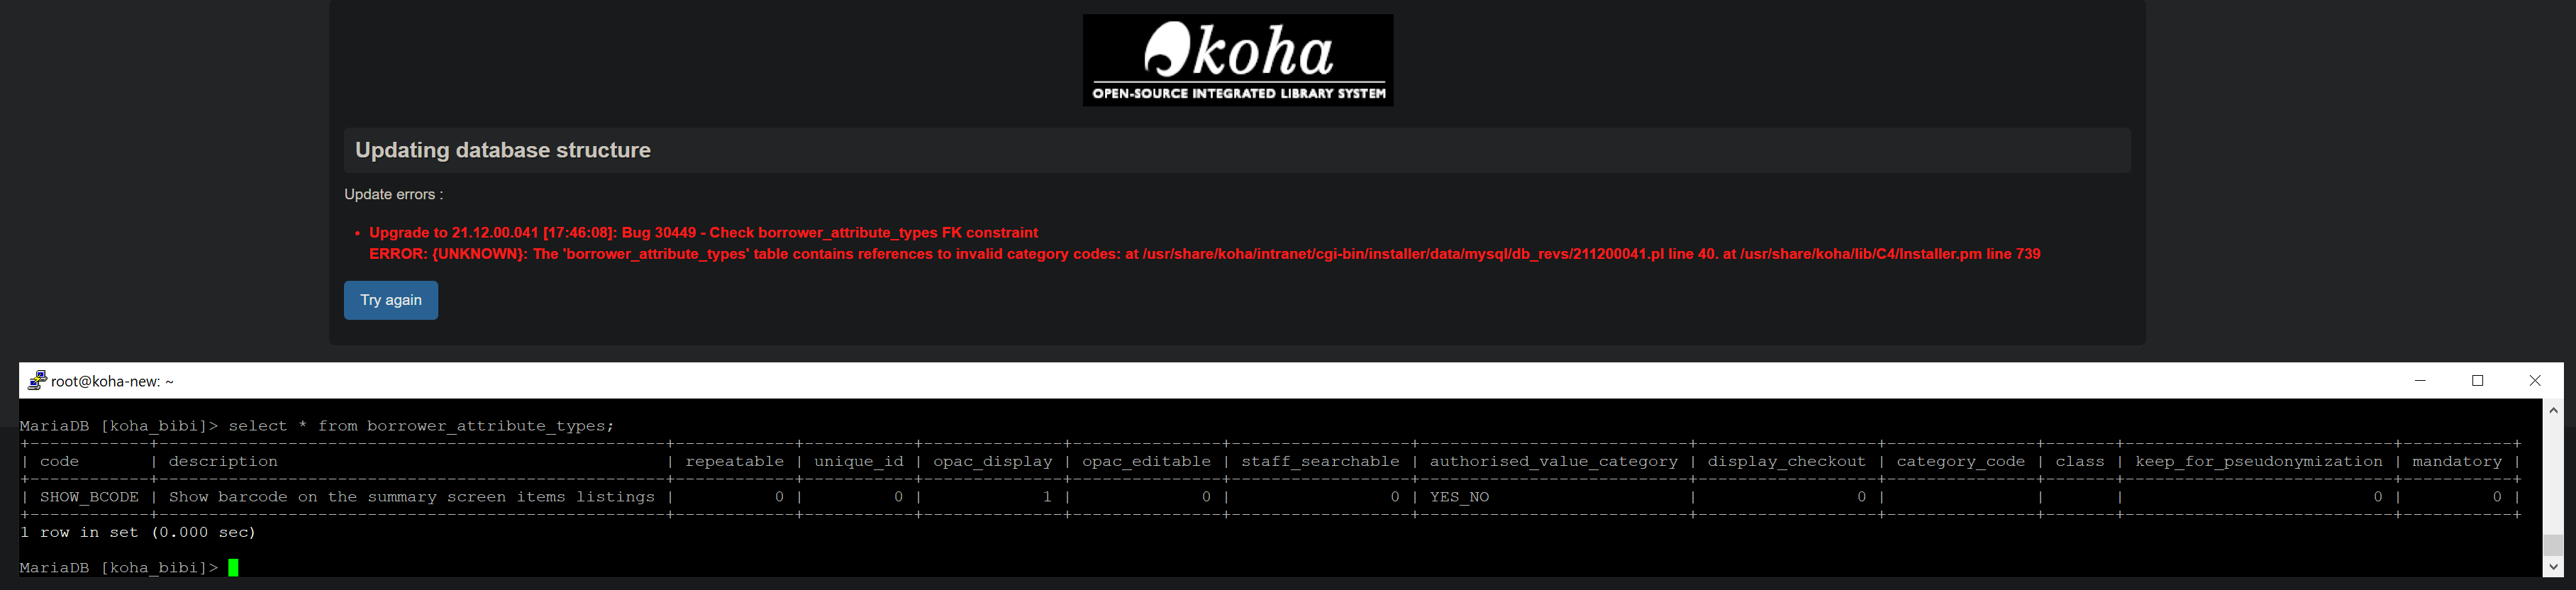Maximize the root@koha-new terminal window

[2477, 381]
